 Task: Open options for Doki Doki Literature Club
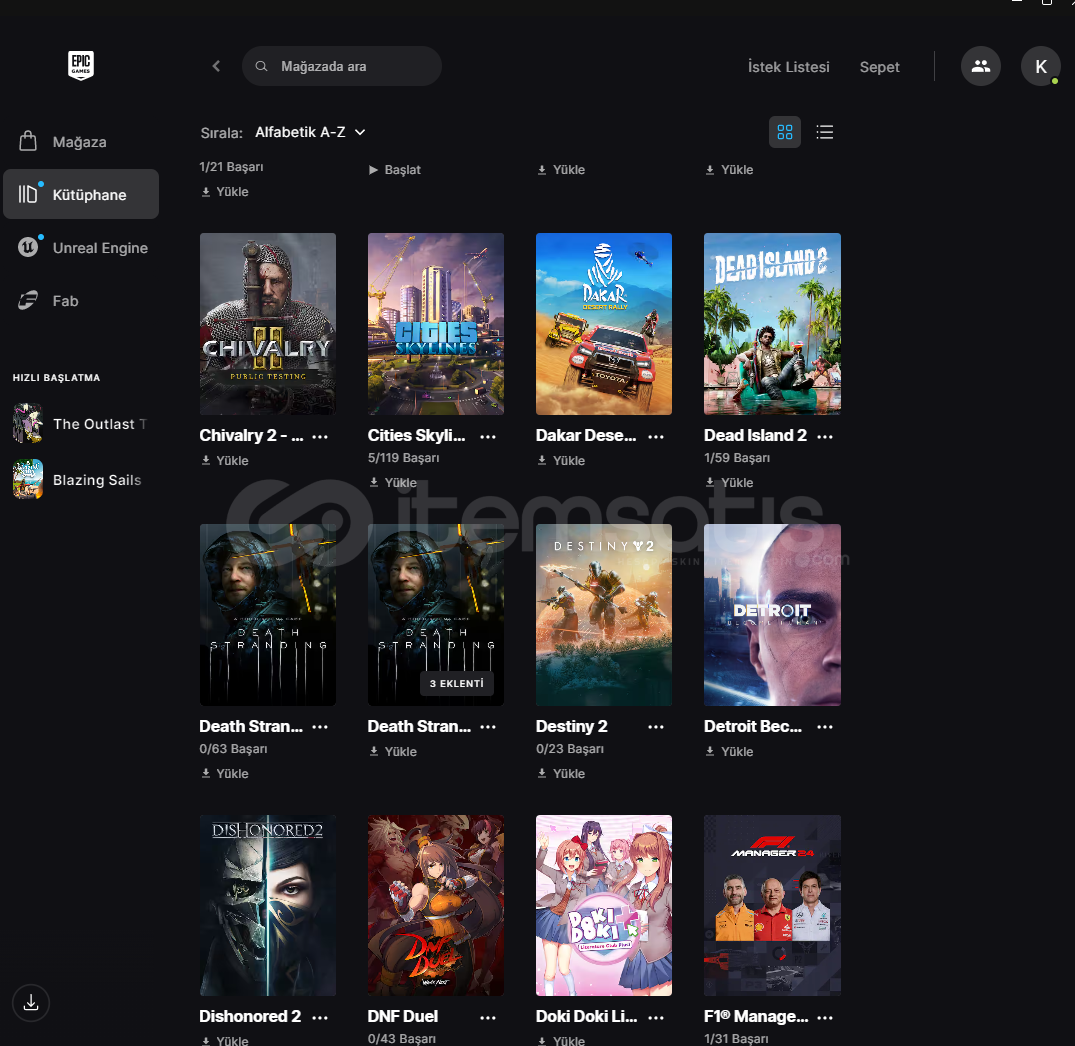coord(656,1018)
